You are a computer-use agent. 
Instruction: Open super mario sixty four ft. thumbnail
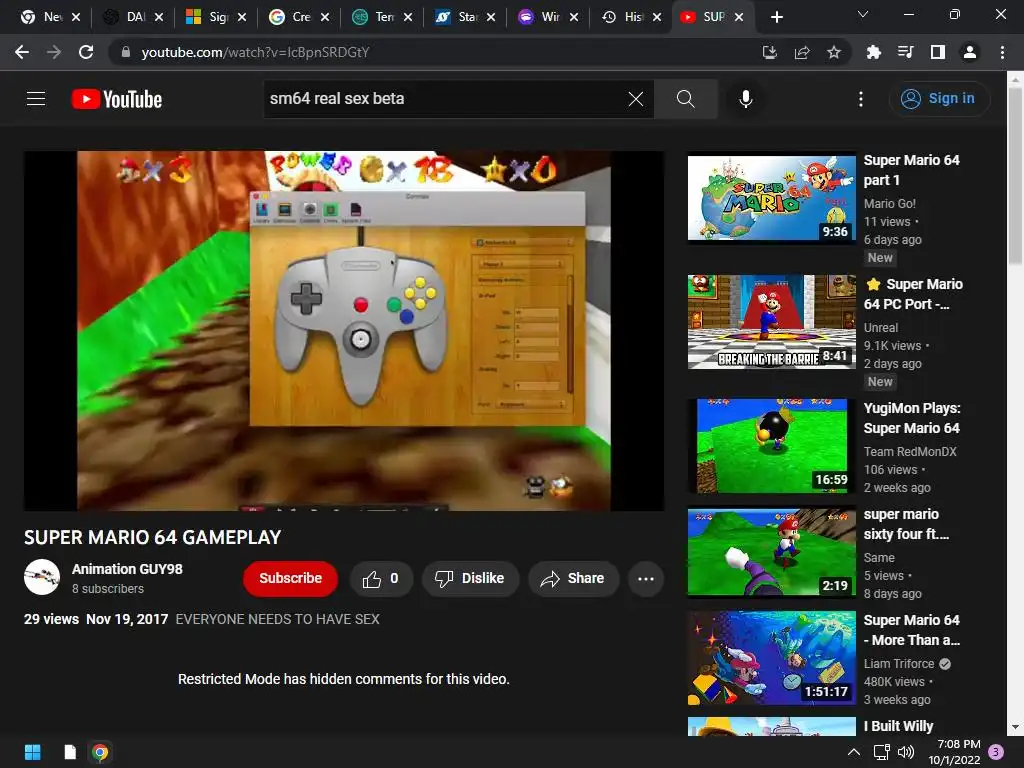coord(771,552)
